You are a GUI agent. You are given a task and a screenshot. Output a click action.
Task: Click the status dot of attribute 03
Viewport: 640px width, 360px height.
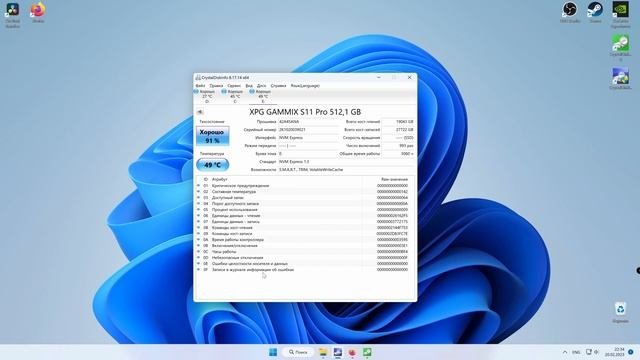pyautogui.click(x=199, y=198)
